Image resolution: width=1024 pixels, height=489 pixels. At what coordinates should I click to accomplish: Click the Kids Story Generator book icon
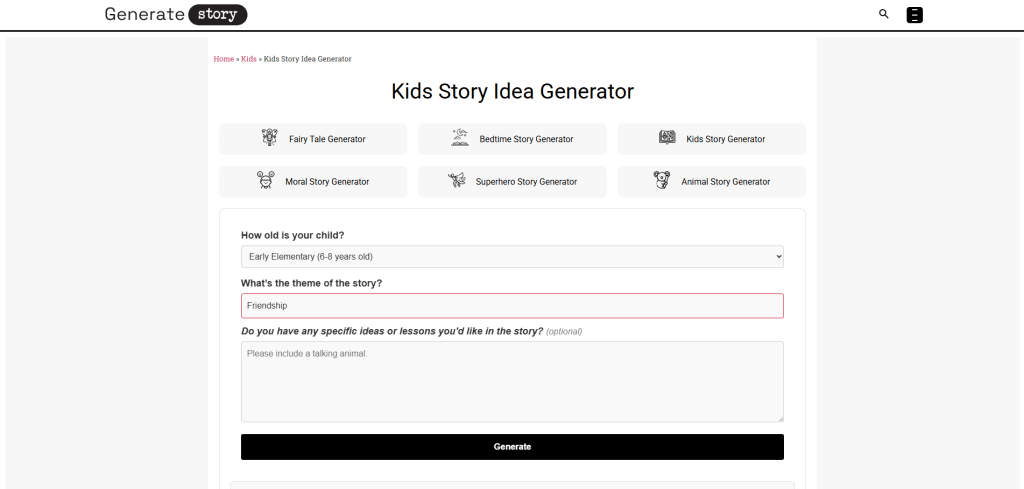(x=667, y=138)
